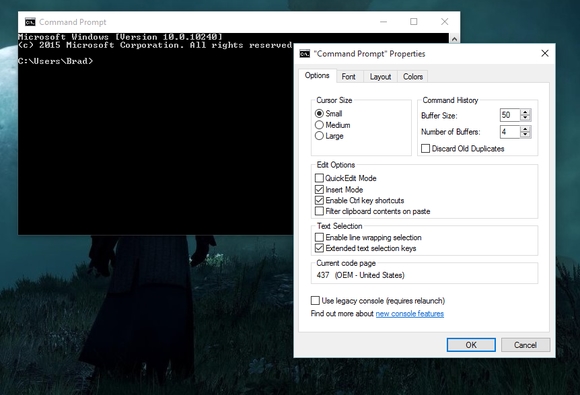580x395 pixels.
Task: Increase Number of Buffers with up arrow
Action: (525, 129)
